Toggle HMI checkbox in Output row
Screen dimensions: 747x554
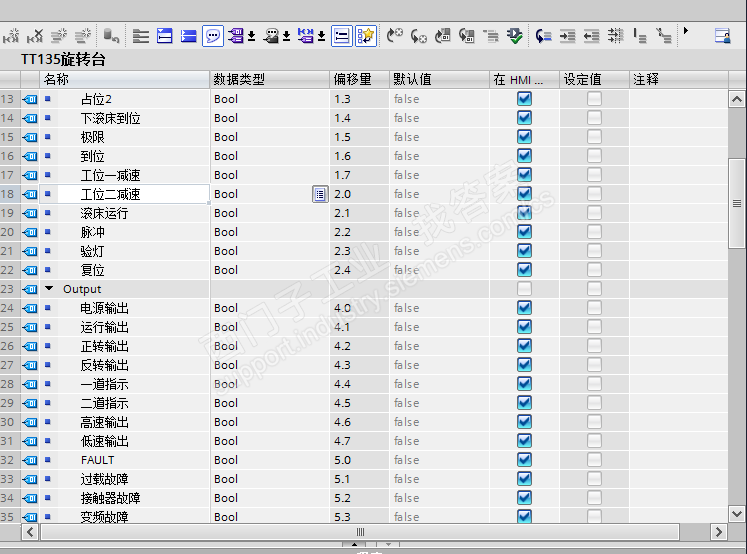(x=525, y=289)
